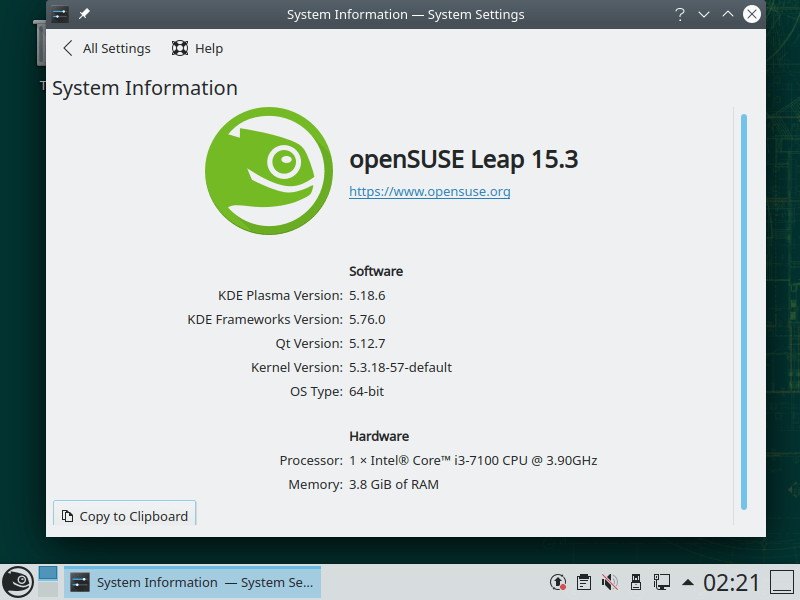
Task: Open the network connections tray icon
Action: point(662,582)
